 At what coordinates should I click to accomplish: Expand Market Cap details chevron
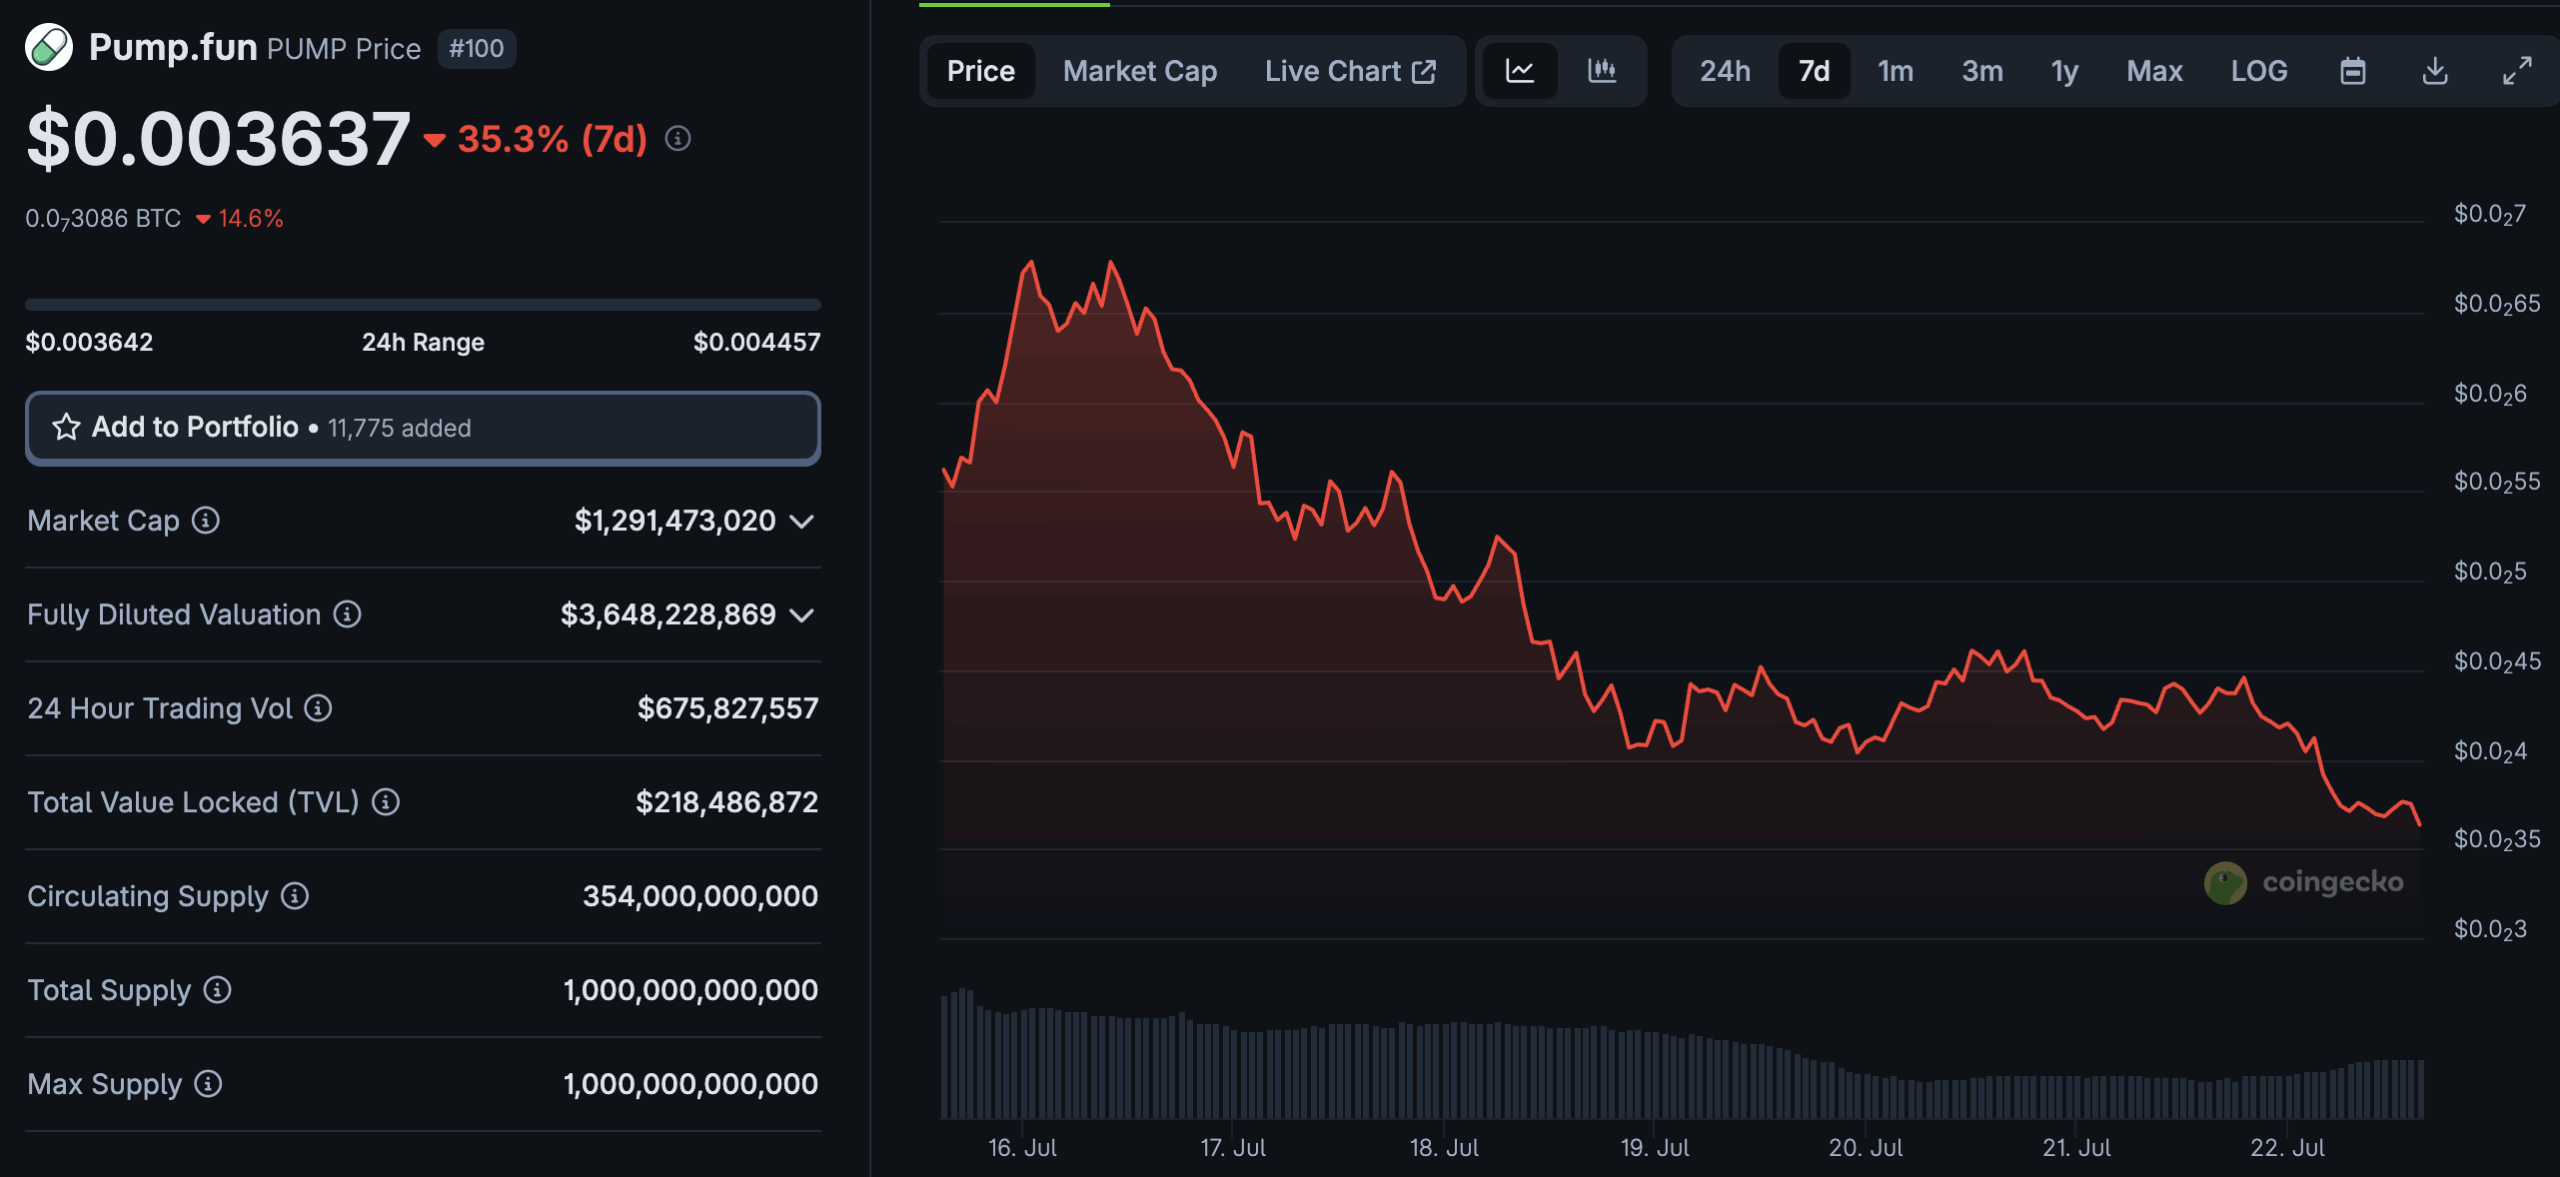tap(802, 521)
